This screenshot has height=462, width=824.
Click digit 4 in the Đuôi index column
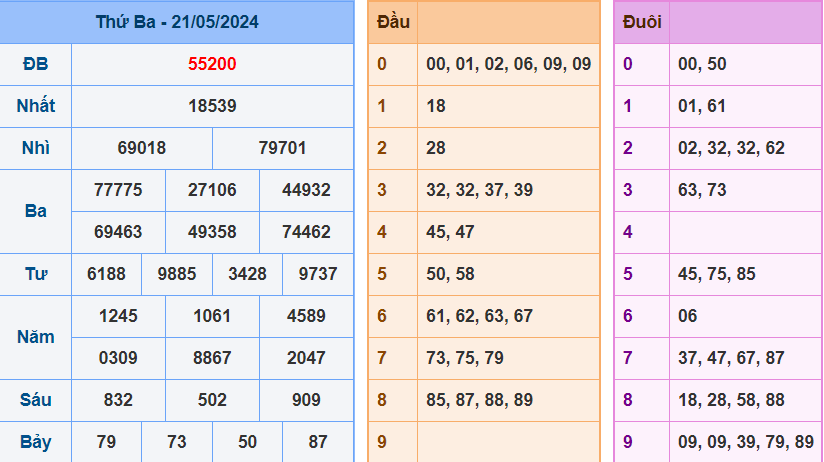(x=628, y=232)
